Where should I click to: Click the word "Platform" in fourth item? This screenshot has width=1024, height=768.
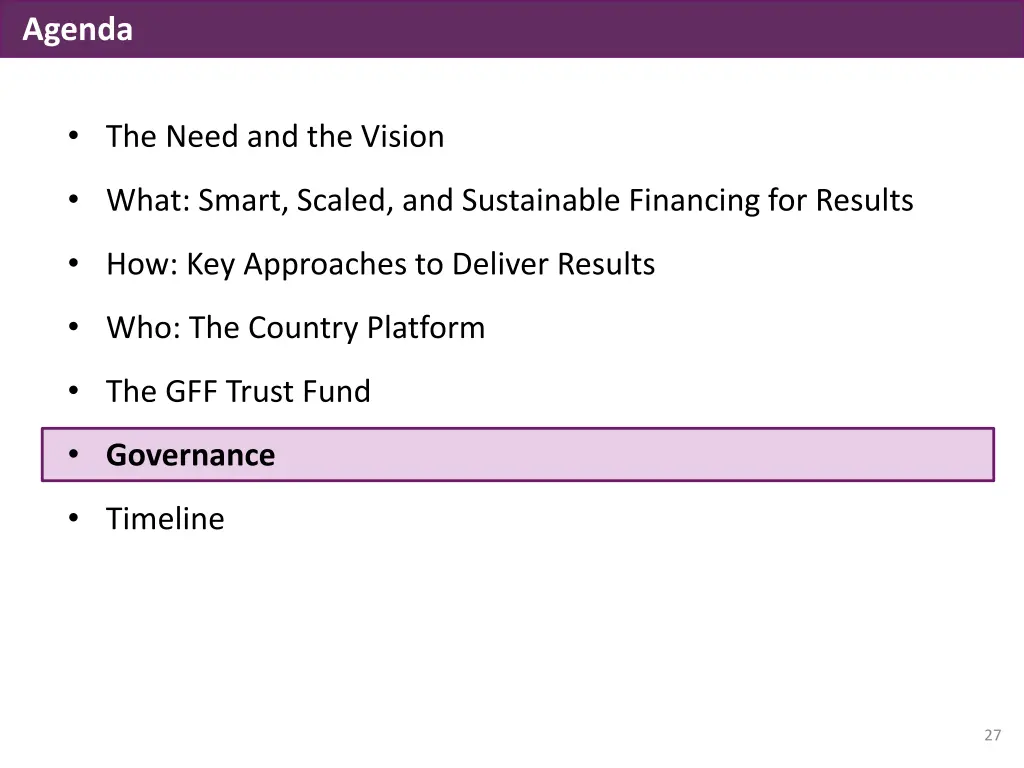pos(426,327)
